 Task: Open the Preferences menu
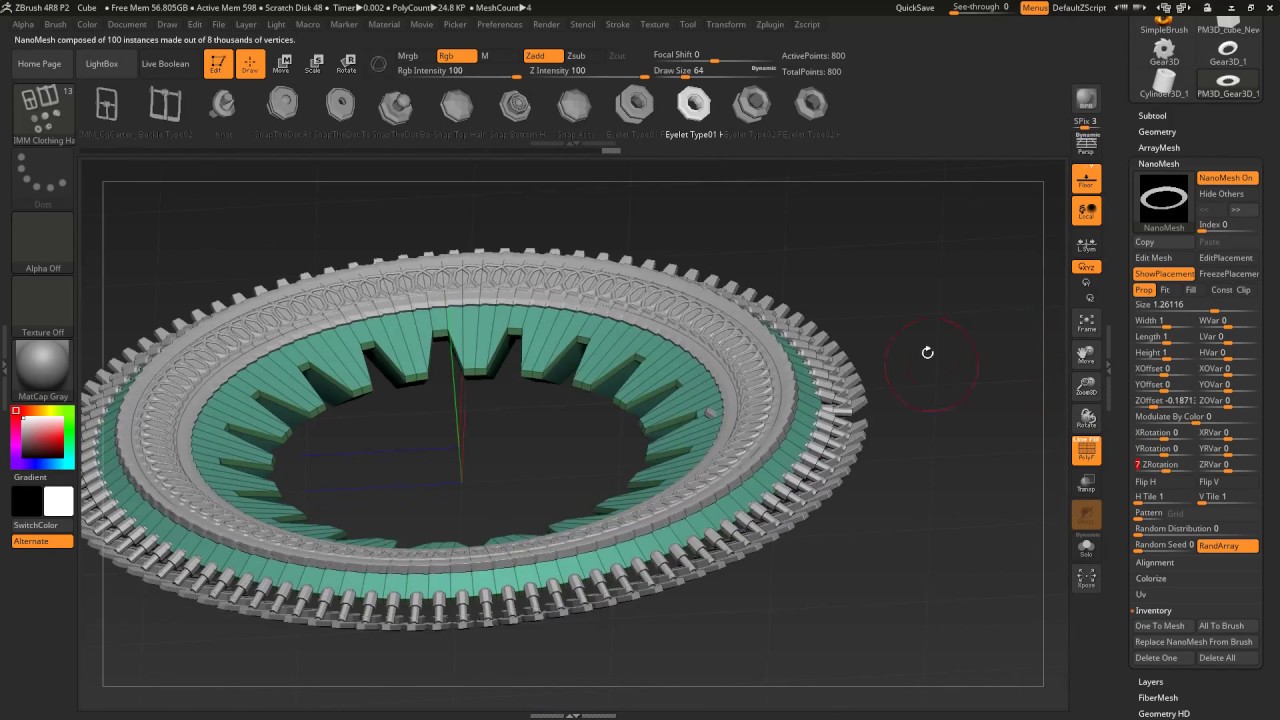click(x=499, y=24)
